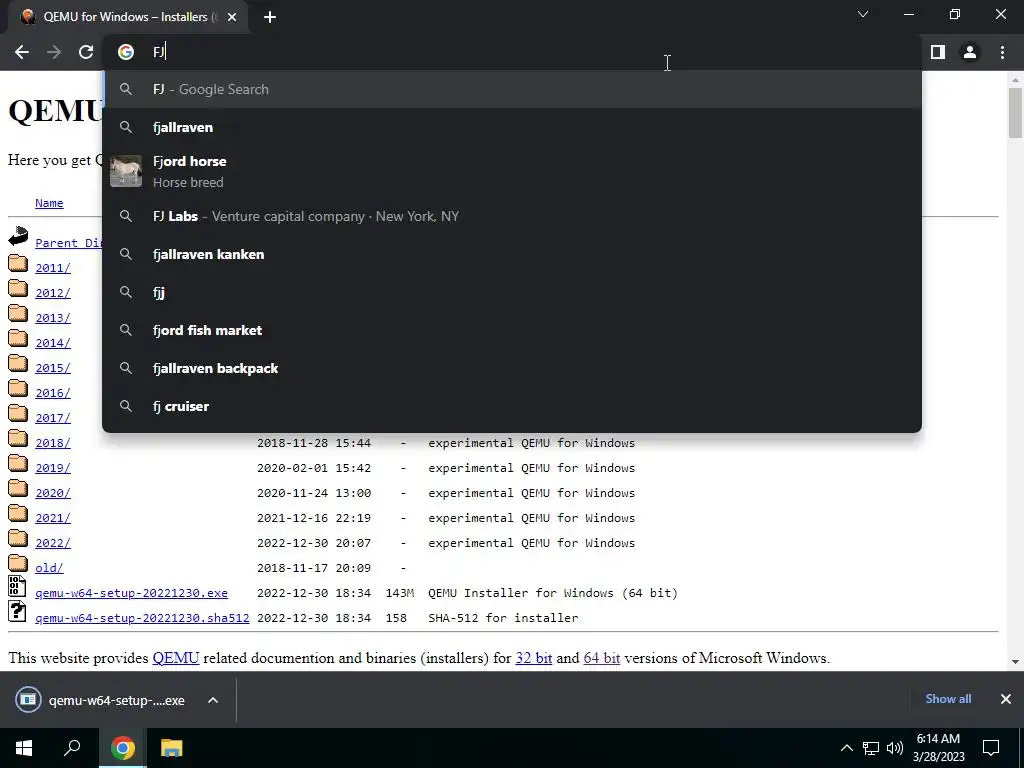Open taskbar Search magnifier
1024x768 pixels.
72,748
